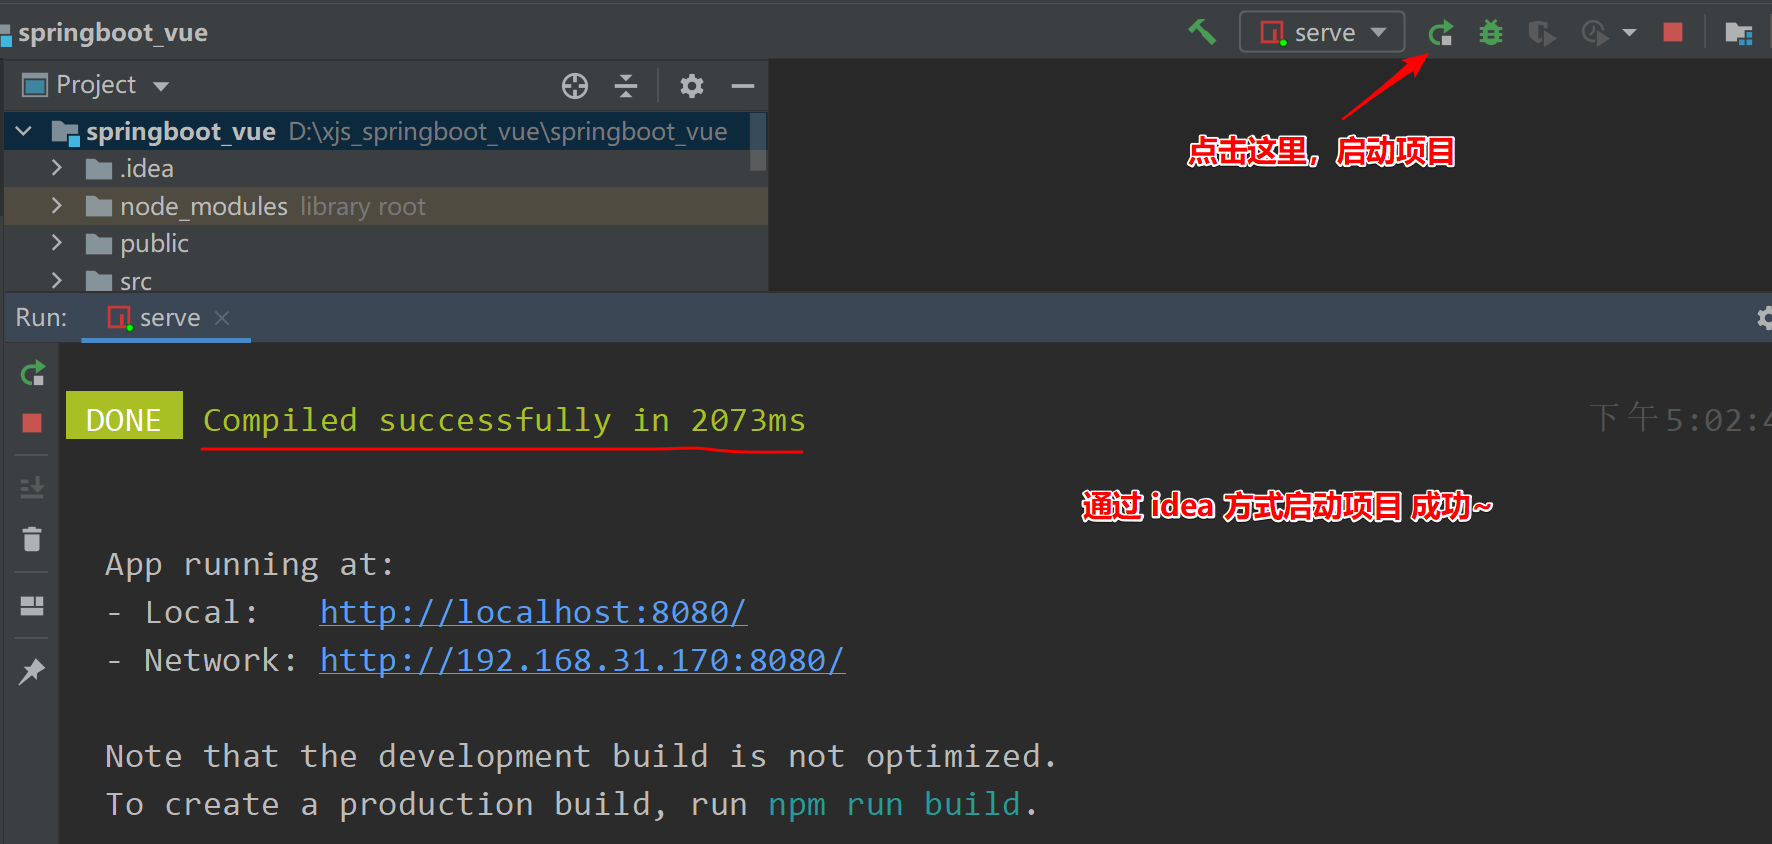Expand the .idea folder
This screenshot has width=1772, height=844.
(x=57, y=168)
